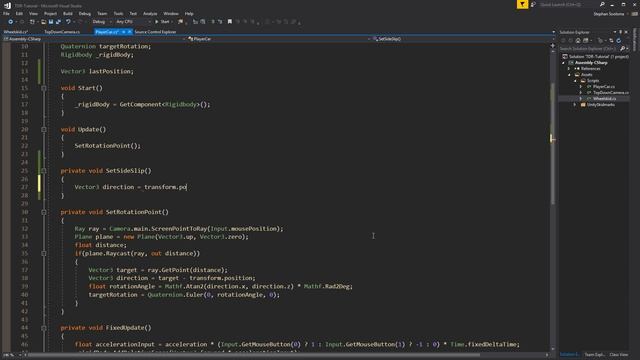Screen dimensions: 640x360
Task: Collapse the Scripts folder node
Action: (576, 81)
